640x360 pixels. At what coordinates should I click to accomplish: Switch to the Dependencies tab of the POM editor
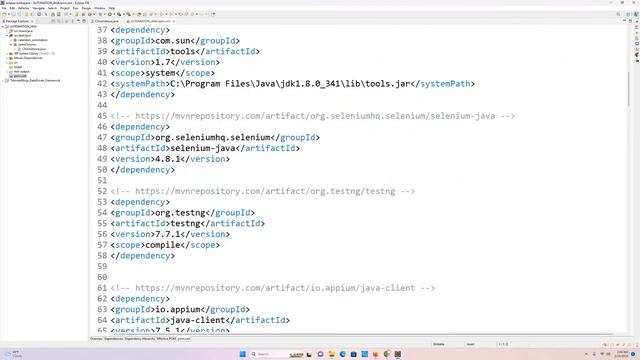click(x=113, y=339)
